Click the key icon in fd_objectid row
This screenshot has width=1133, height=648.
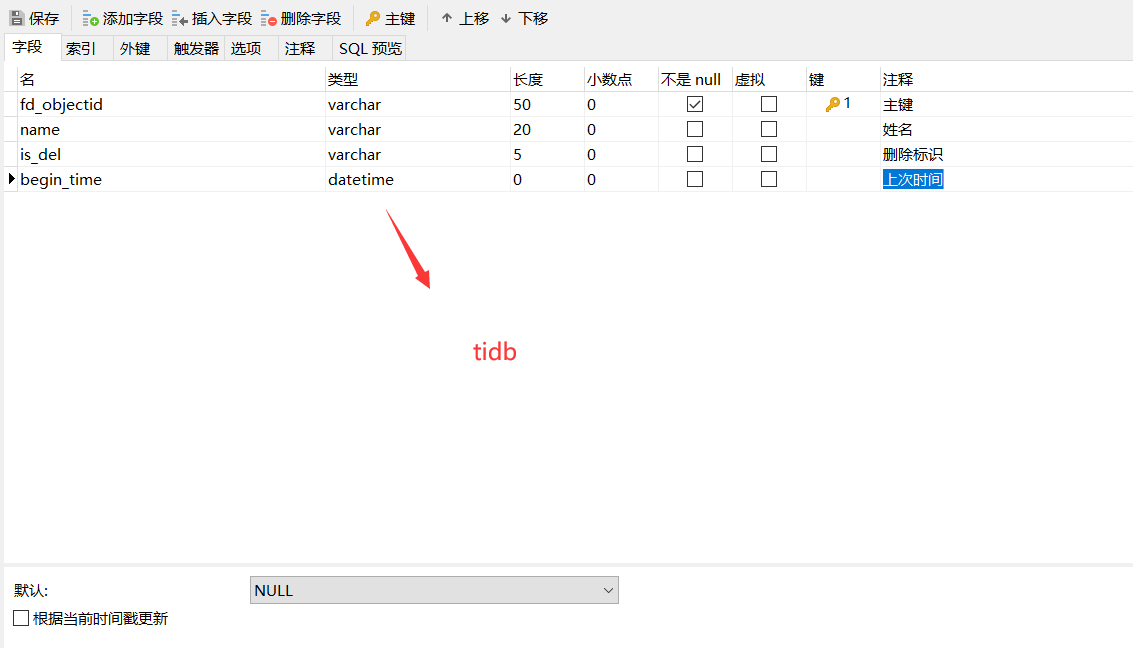tap(832, 104)
